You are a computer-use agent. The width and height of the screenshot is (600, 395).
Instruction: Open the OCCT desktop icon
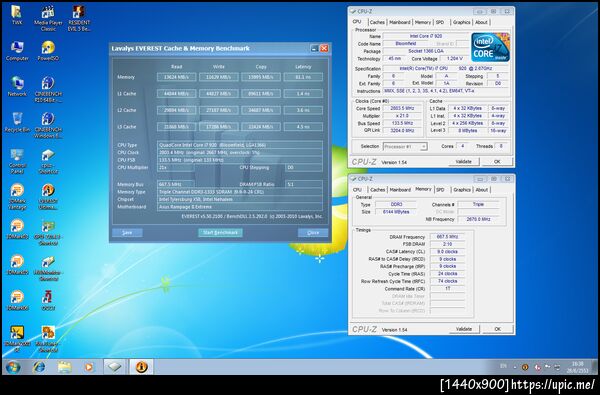48,300
